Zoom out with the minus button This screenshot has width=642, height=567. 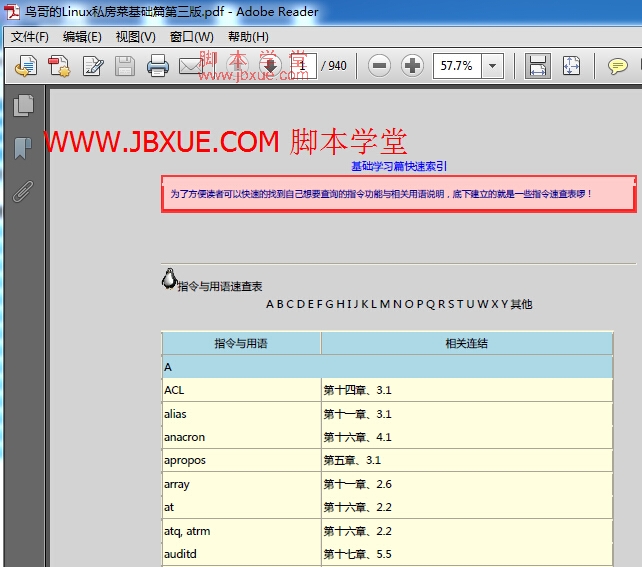379,66
